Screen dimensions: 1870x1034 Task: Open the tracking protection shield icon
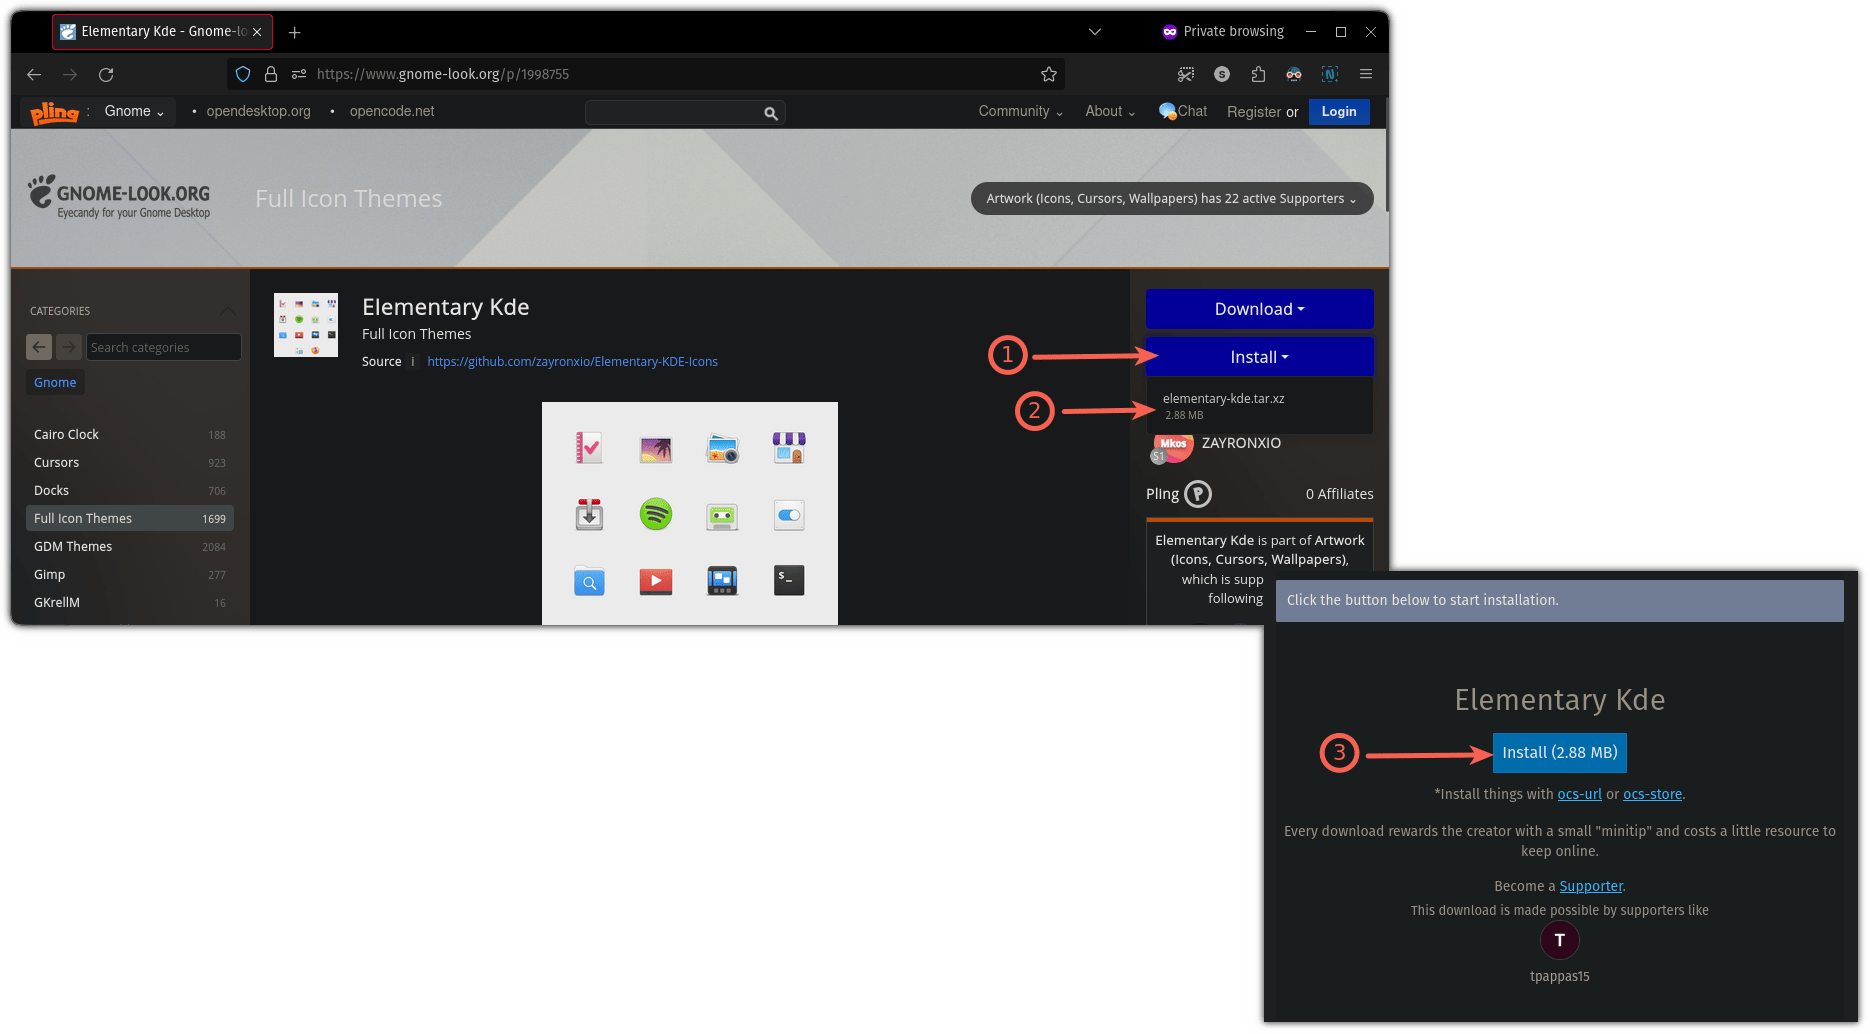(243, 74)
